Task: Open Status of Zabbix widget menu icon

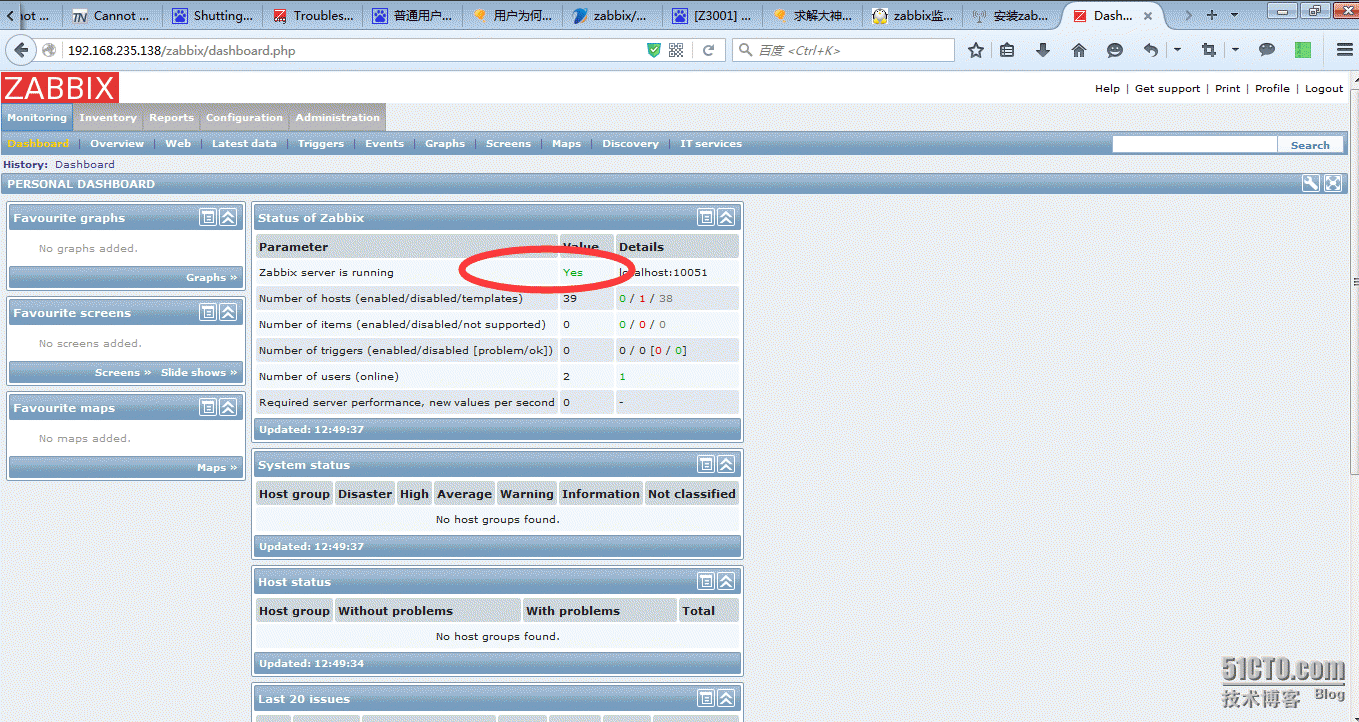Action: pos(706,217)
